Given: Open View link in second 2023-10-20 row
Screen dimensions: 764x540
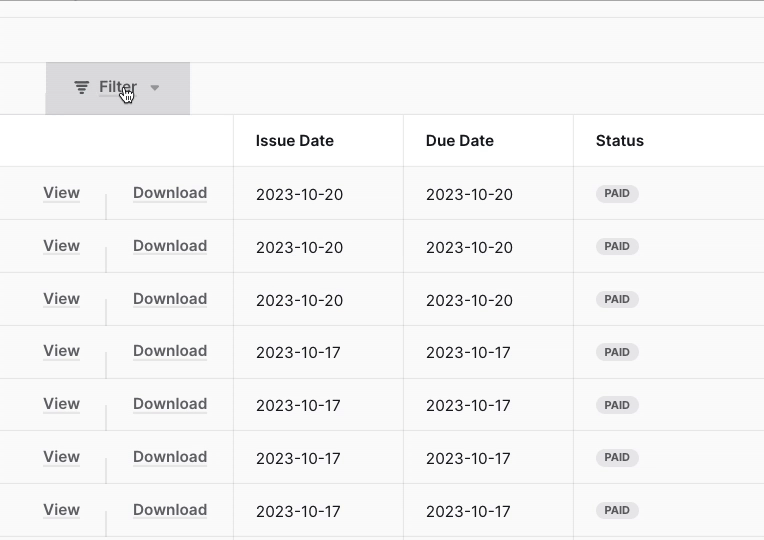Looking at the screenshot, I should click(x=61, y=246).
